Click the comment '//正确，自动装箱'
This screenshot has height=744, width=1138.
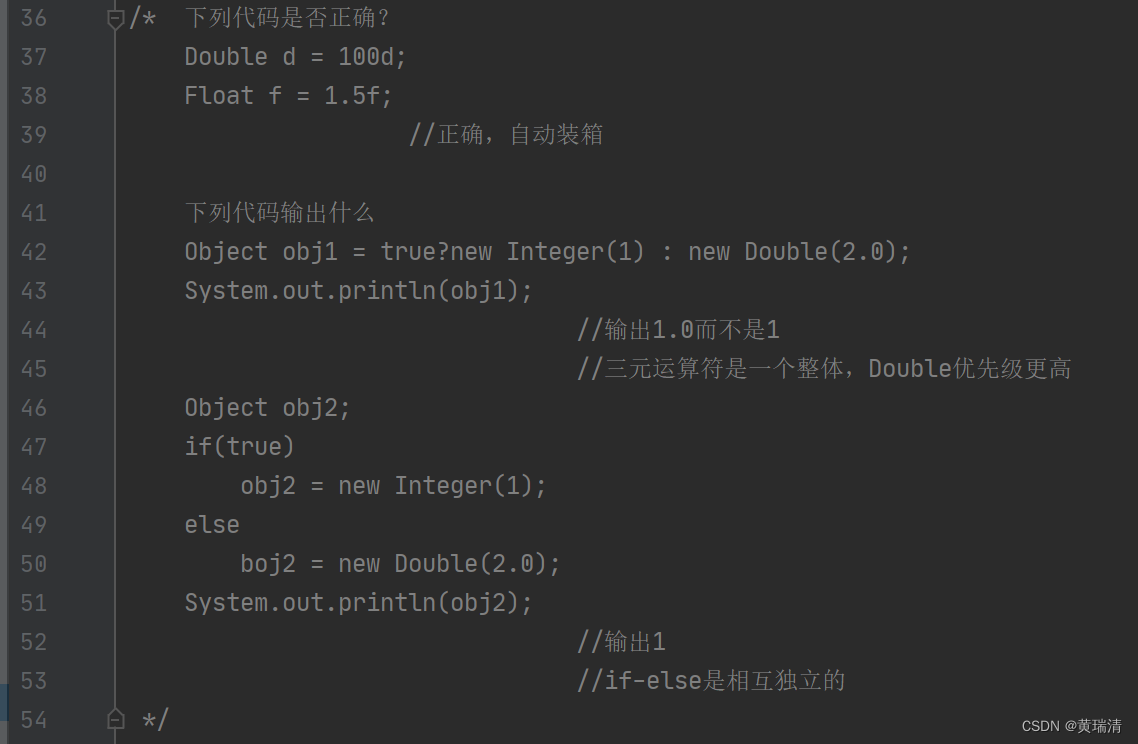tap(506, 134)
